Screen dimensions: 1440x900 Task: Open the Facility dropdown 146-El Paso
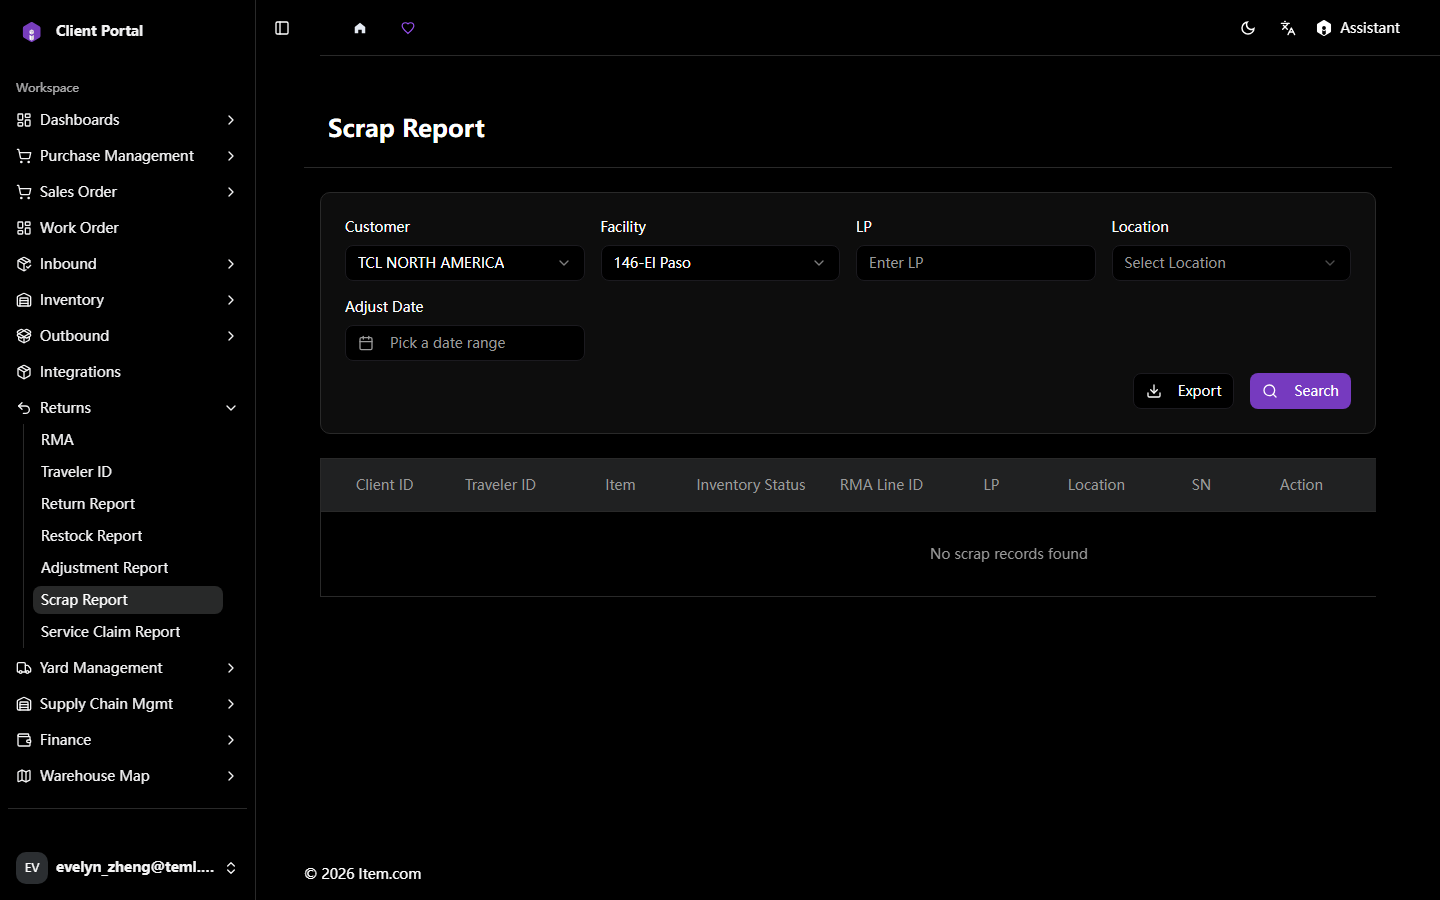point(720,263)
